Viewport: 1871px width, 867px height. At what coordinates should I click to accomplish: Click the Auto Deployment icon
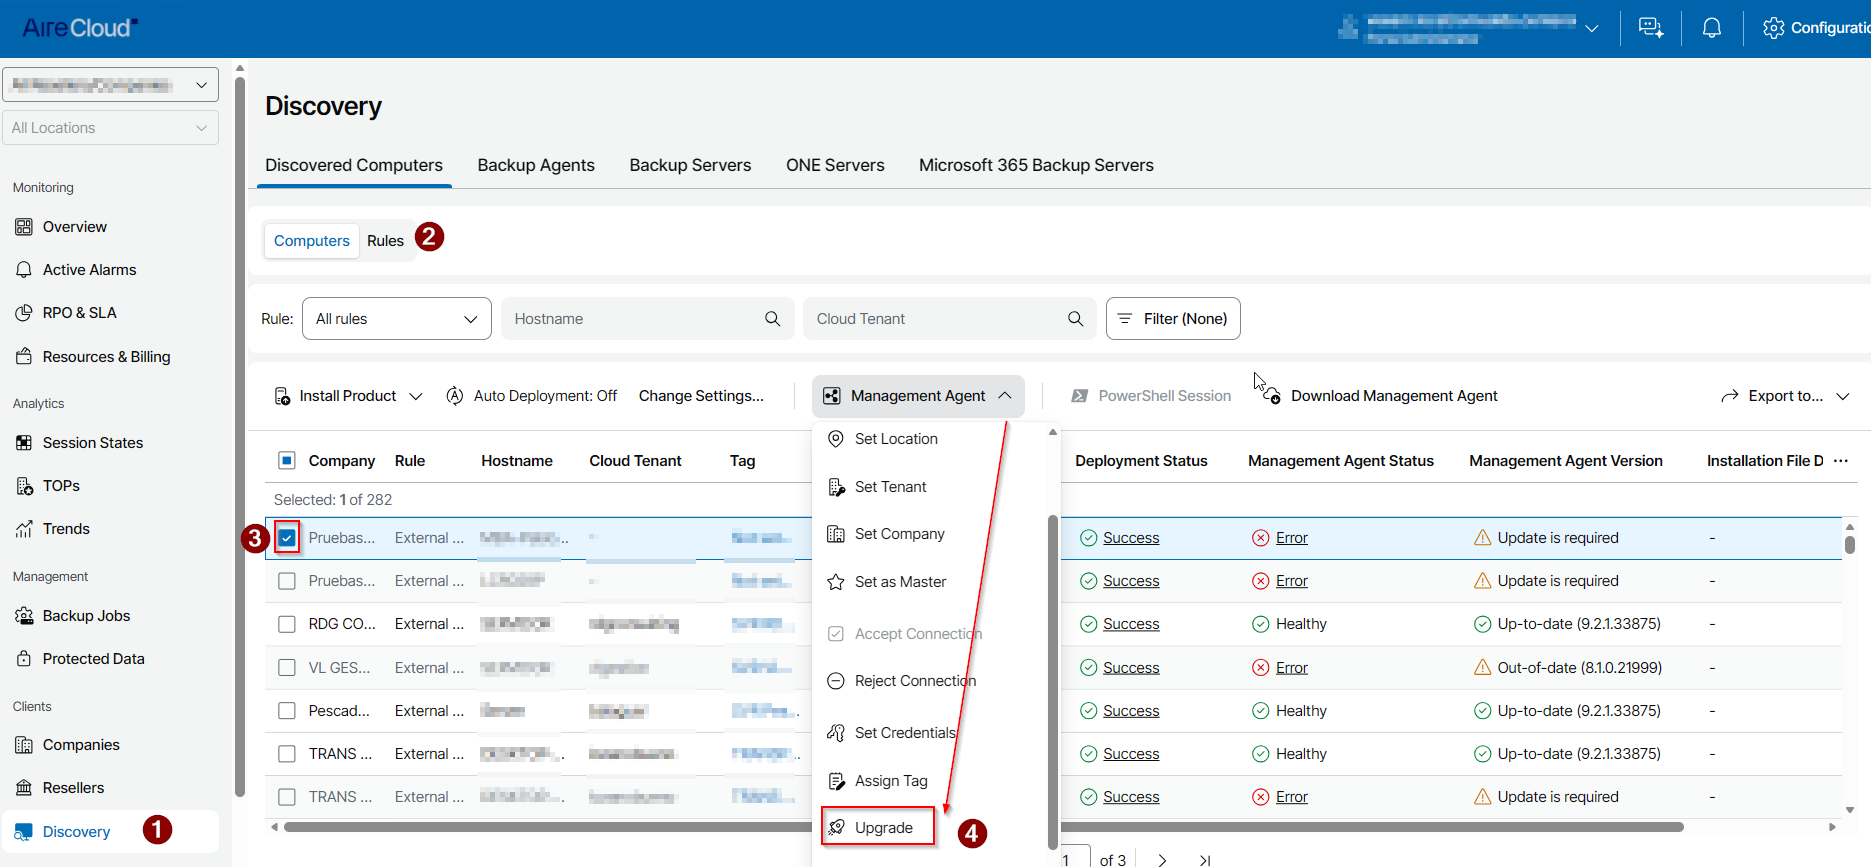coord(455,396)
